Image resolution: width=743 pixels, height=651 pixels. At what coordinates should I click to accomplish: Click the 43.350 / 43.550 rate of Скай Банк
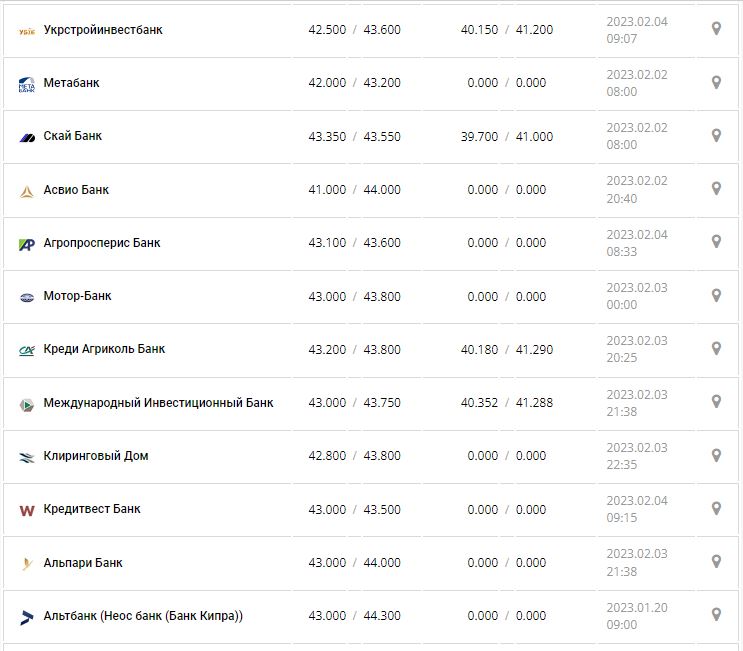(354, 137)
